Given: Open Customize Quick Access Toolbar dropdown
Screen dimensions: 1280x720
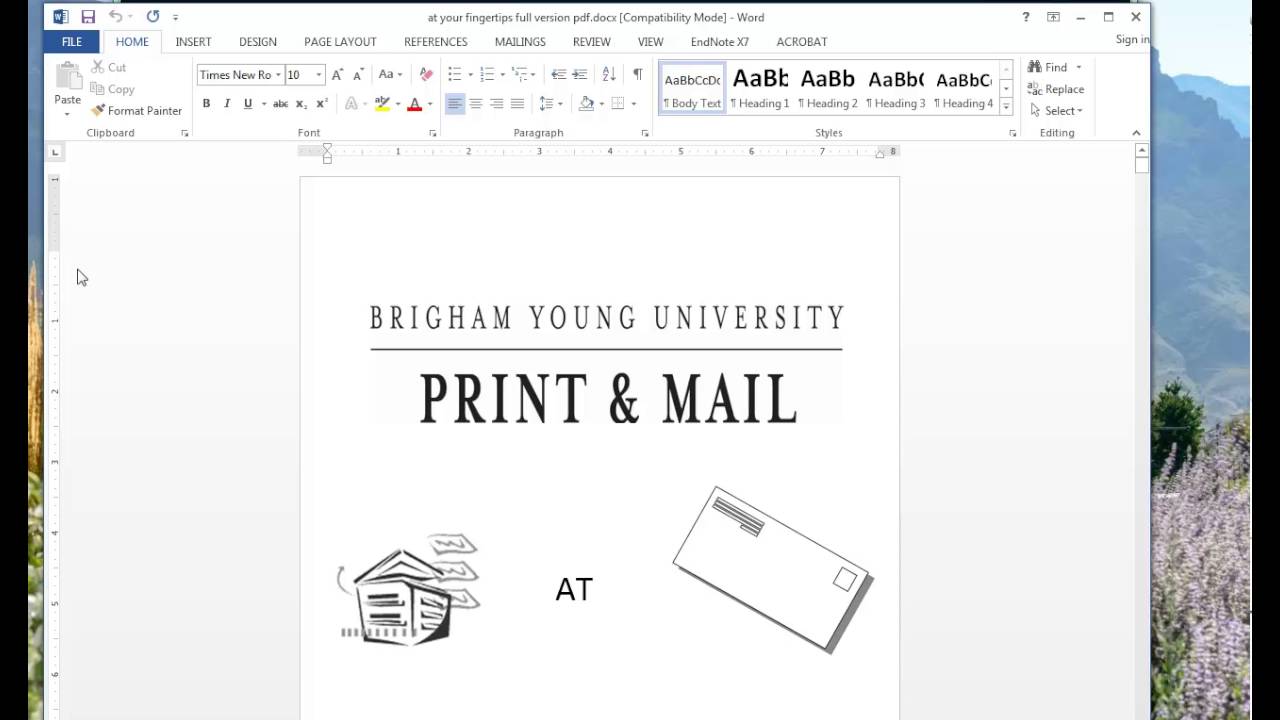Looking at the screenshot, I should pos(176,18).
